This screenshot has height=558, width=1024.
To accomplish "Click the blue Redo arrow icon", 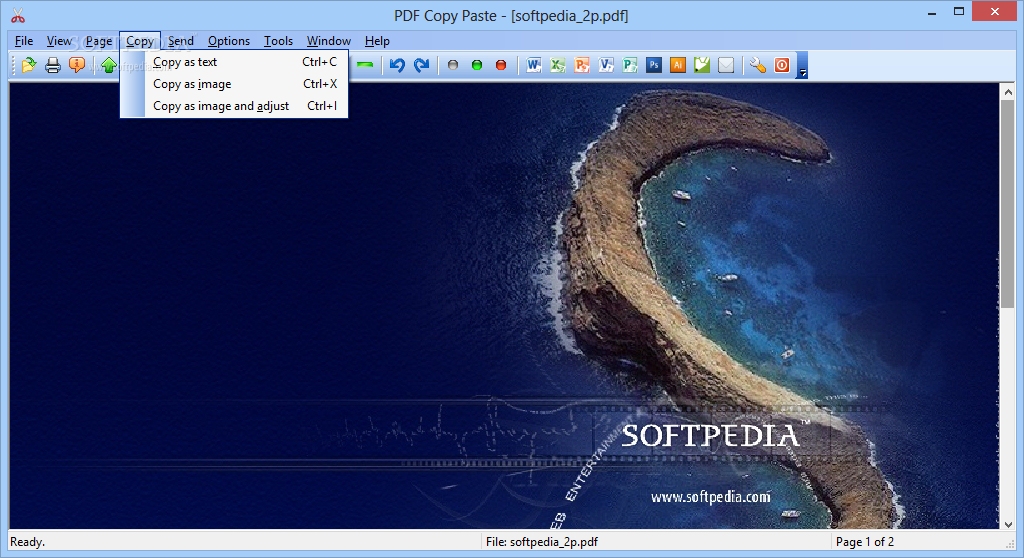I will tap(422, 65).
